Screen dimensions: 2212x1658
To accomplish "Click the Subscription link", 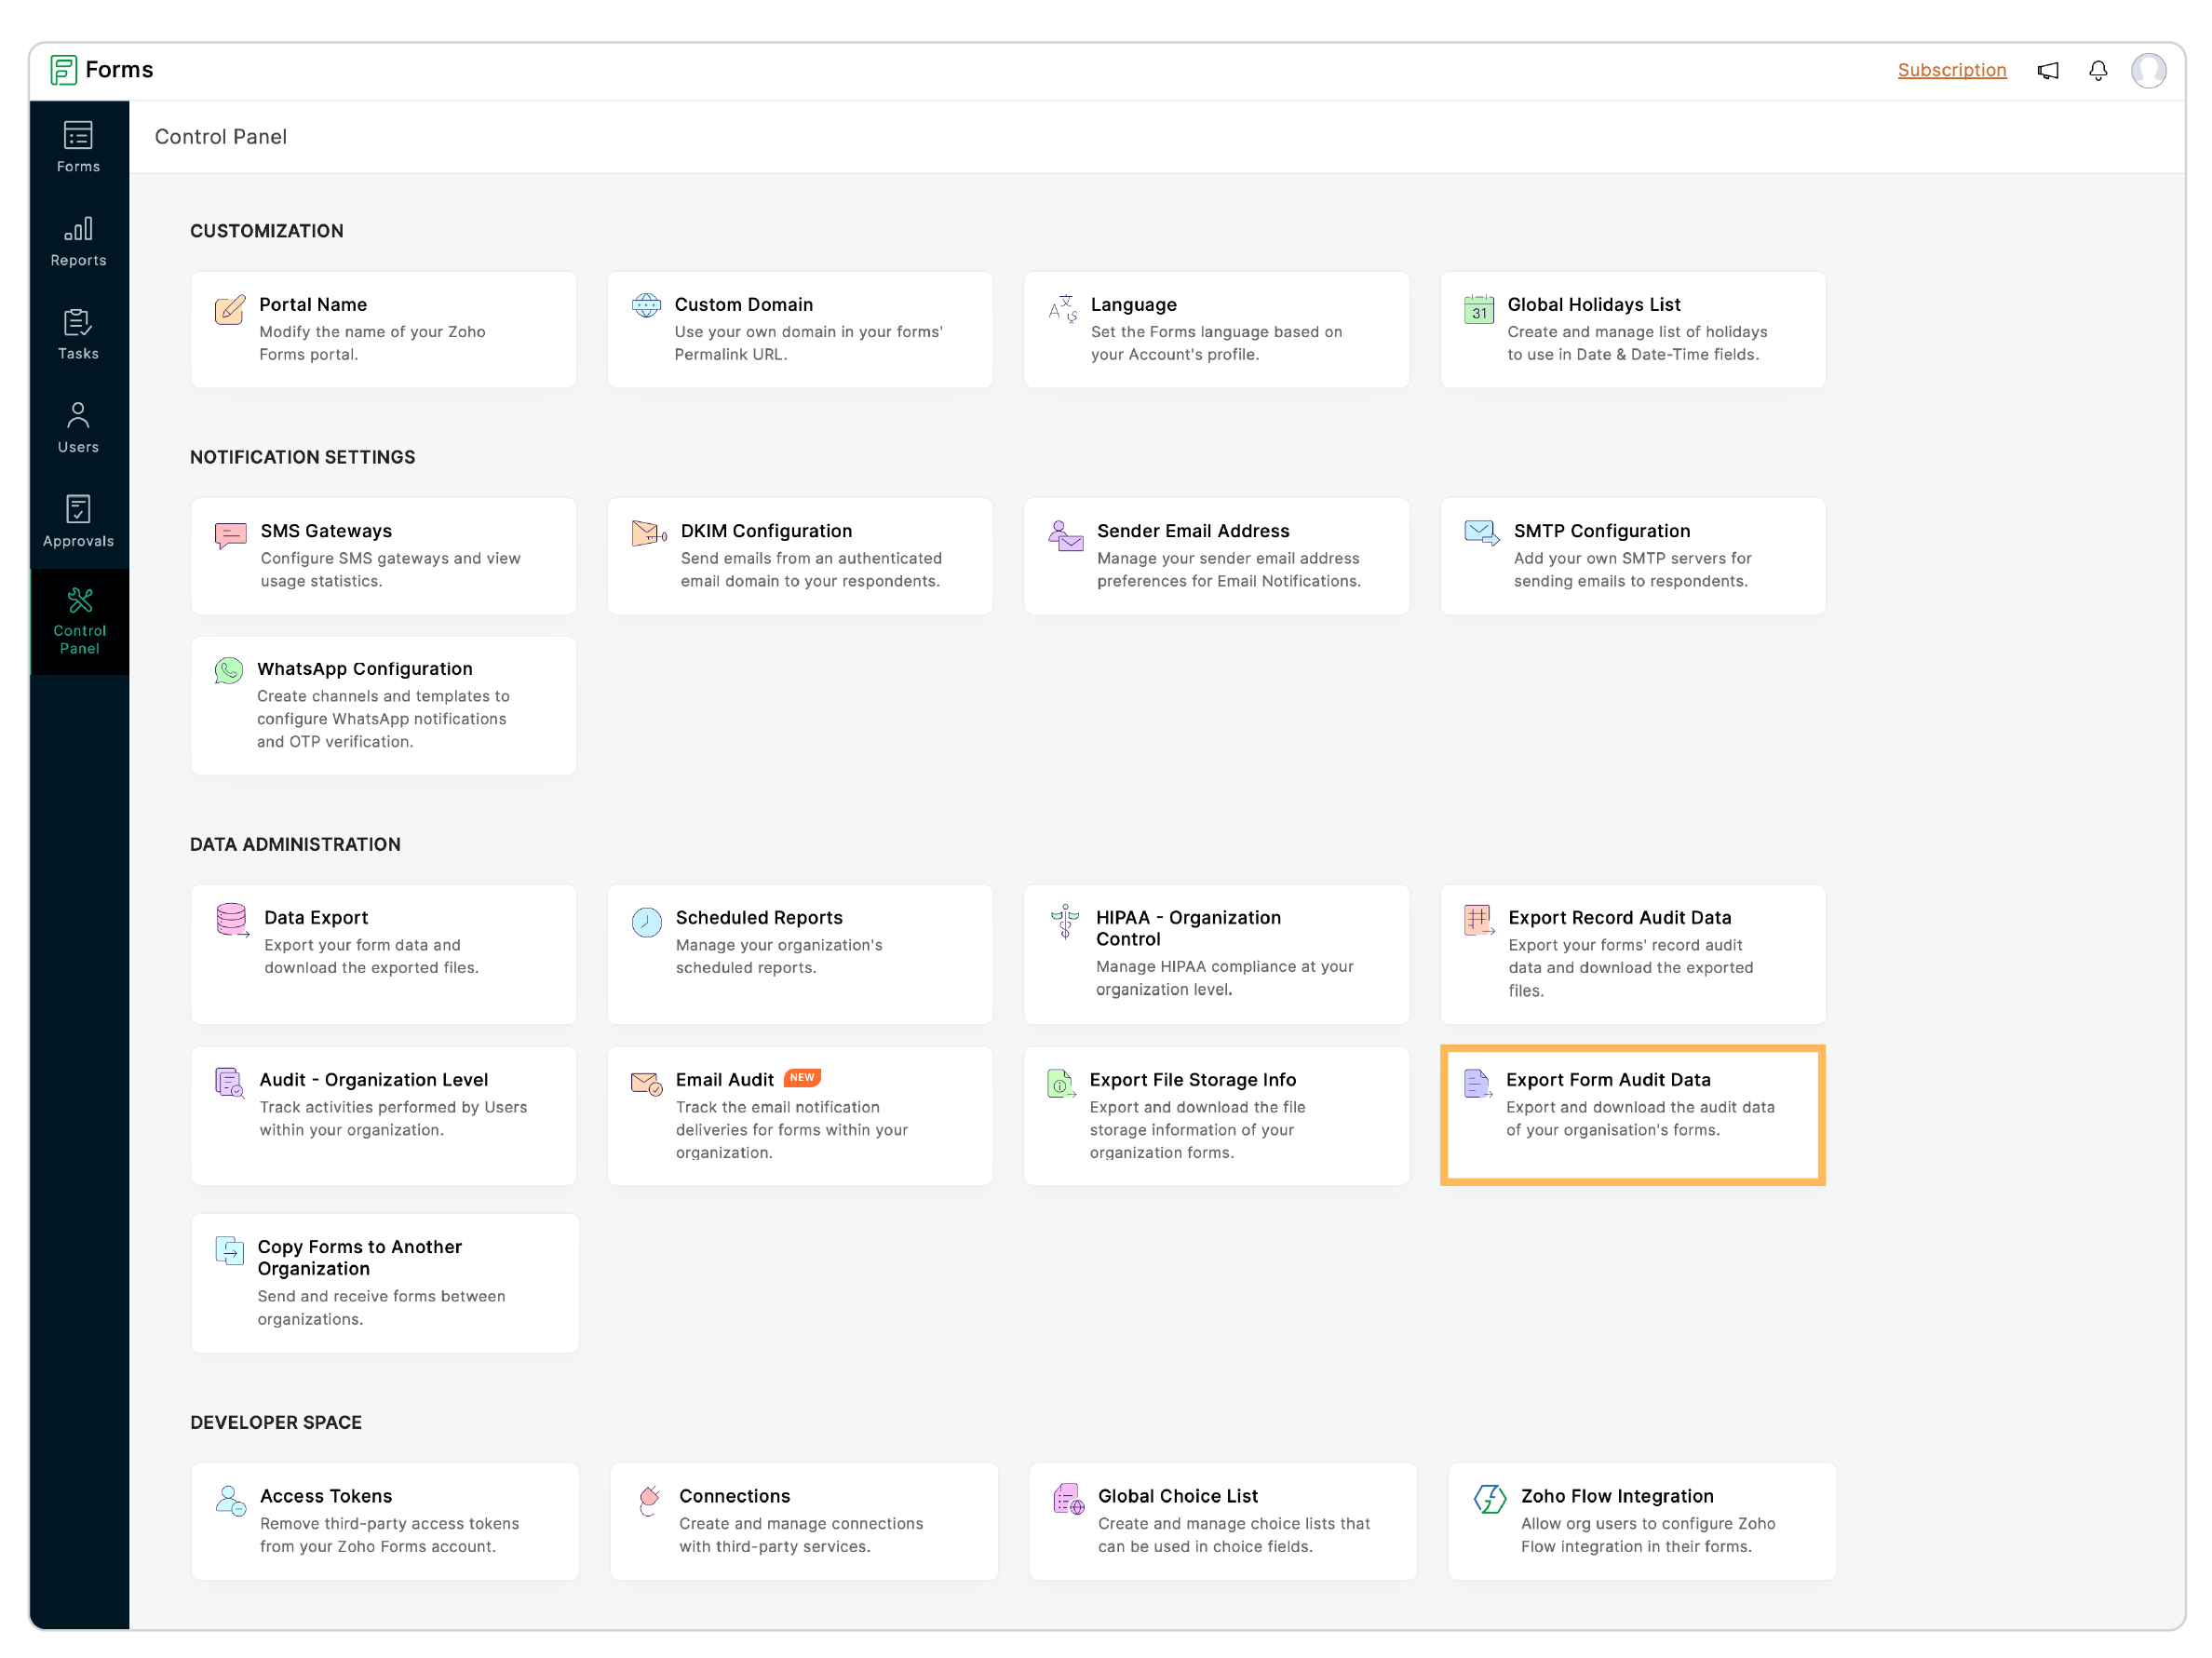I will point(1951,70).
